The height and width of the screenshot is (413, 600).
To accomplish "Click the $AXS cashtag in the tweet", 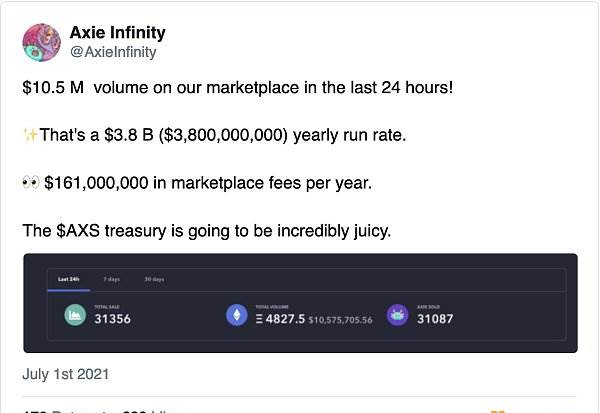I will pyautogui.click(x=78, y=231).
